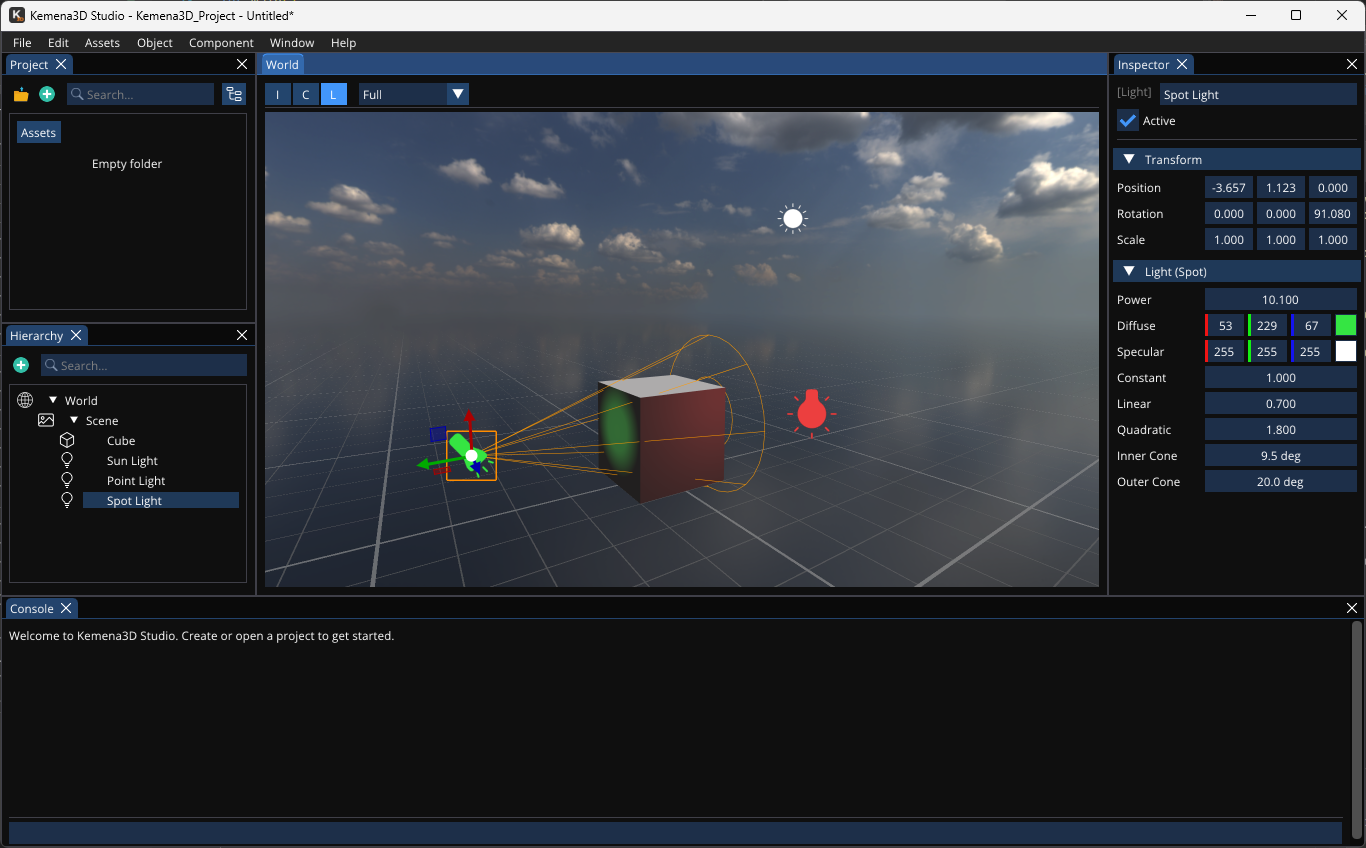Click the Cube icon in Hierarchy

click(x=67, y=441)
